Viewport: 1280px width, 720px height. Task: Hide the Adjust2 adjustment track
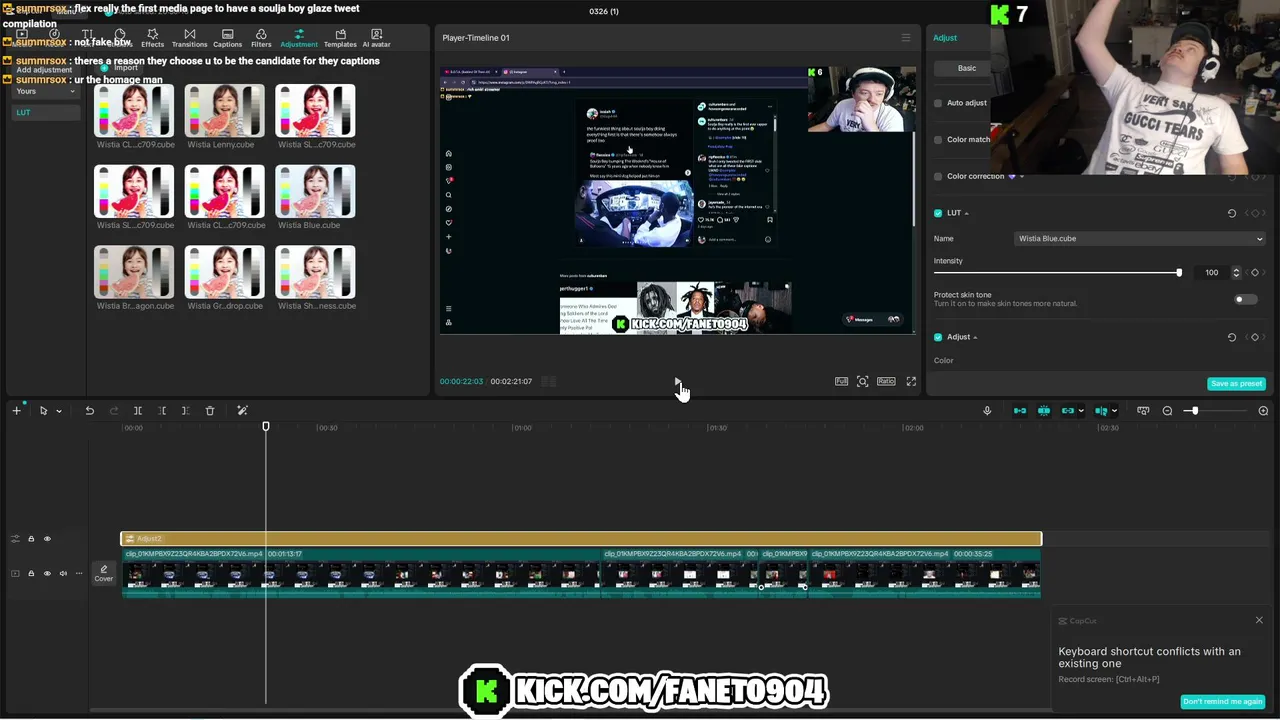click(x=47, y=539)
